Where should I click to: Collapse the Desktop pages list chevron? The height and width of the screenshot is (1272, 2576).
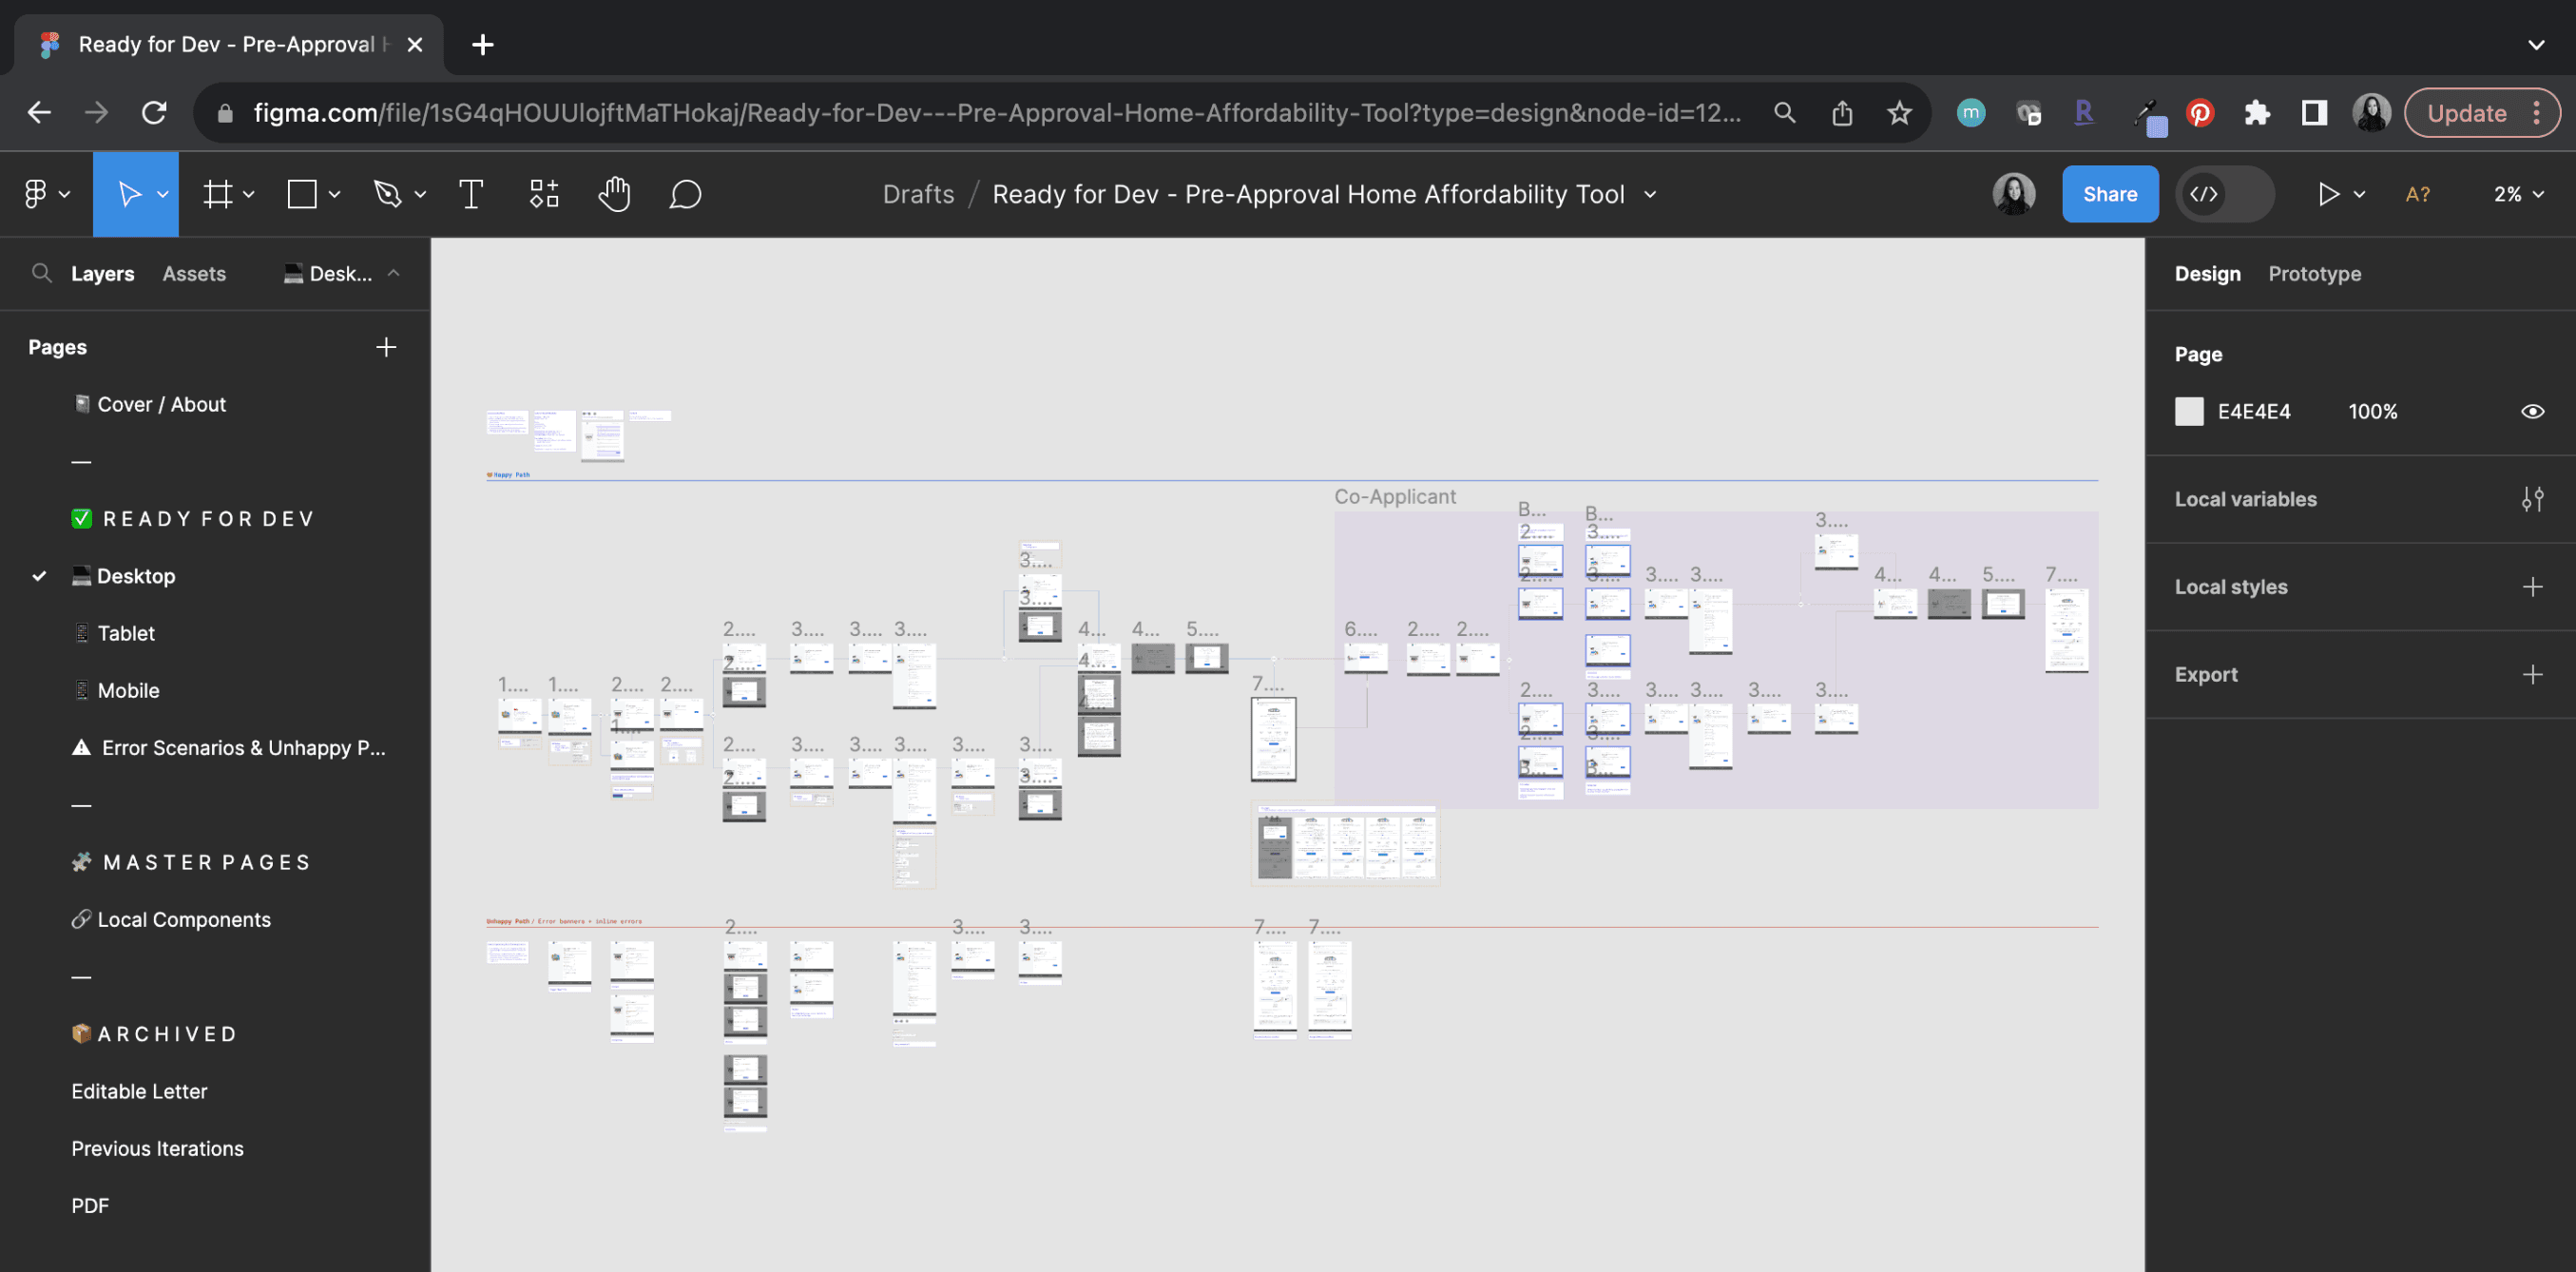click(394, 273)
